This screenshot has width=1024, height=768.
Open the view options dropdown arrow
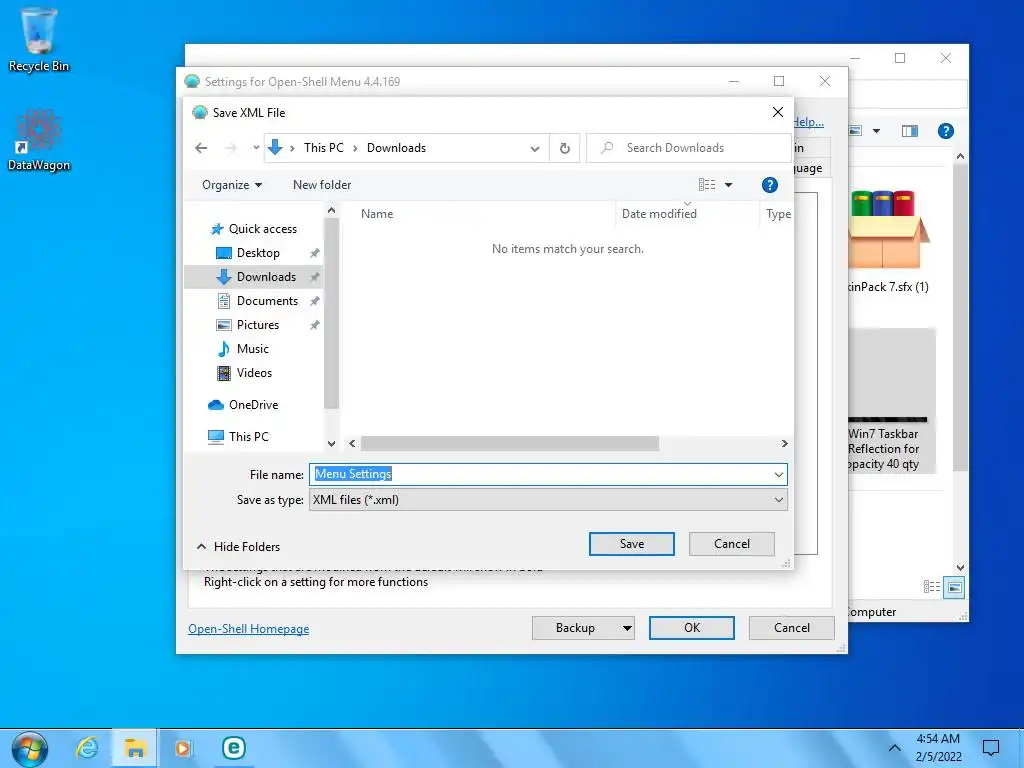click(x=729, y=185)
